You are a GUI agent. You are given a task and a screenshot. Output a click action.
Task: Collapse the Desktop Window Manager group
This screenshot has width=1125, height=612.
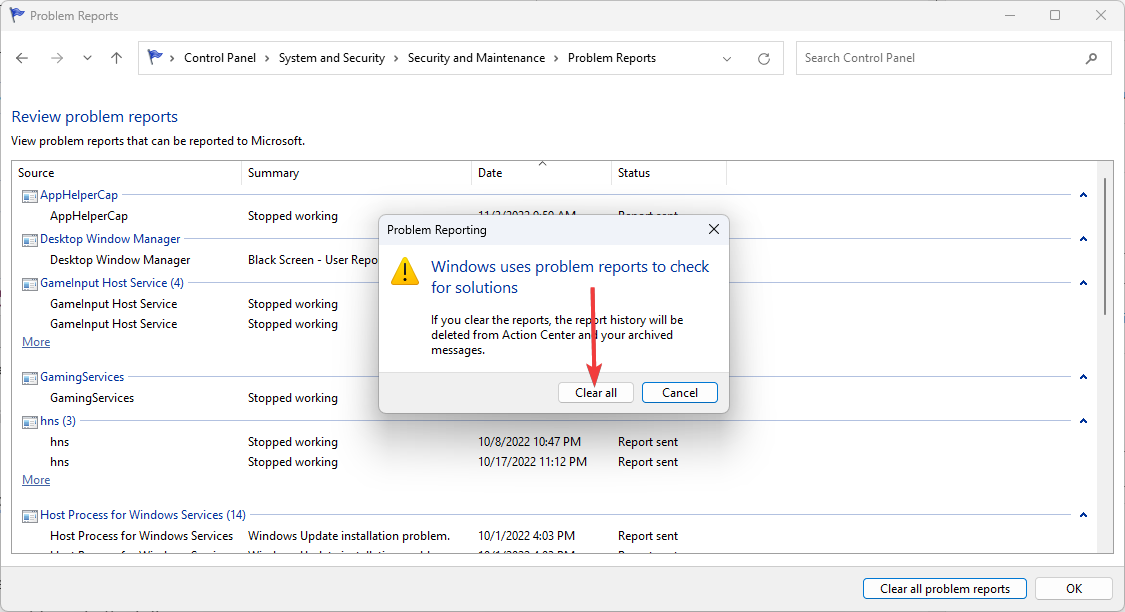point(1083,239)
